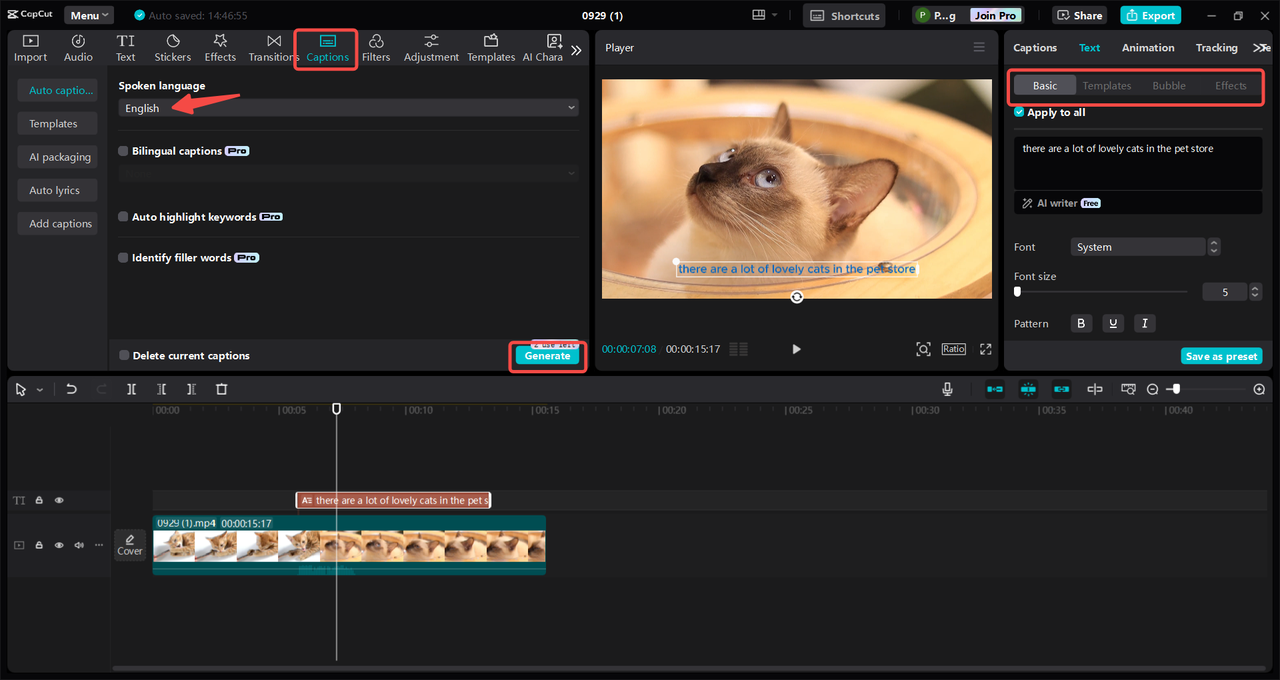Image resolution: width=1280 pixels, height=680 pixels.
Task: Enable Identify filler words checkbox
Action: coord(124,258)
